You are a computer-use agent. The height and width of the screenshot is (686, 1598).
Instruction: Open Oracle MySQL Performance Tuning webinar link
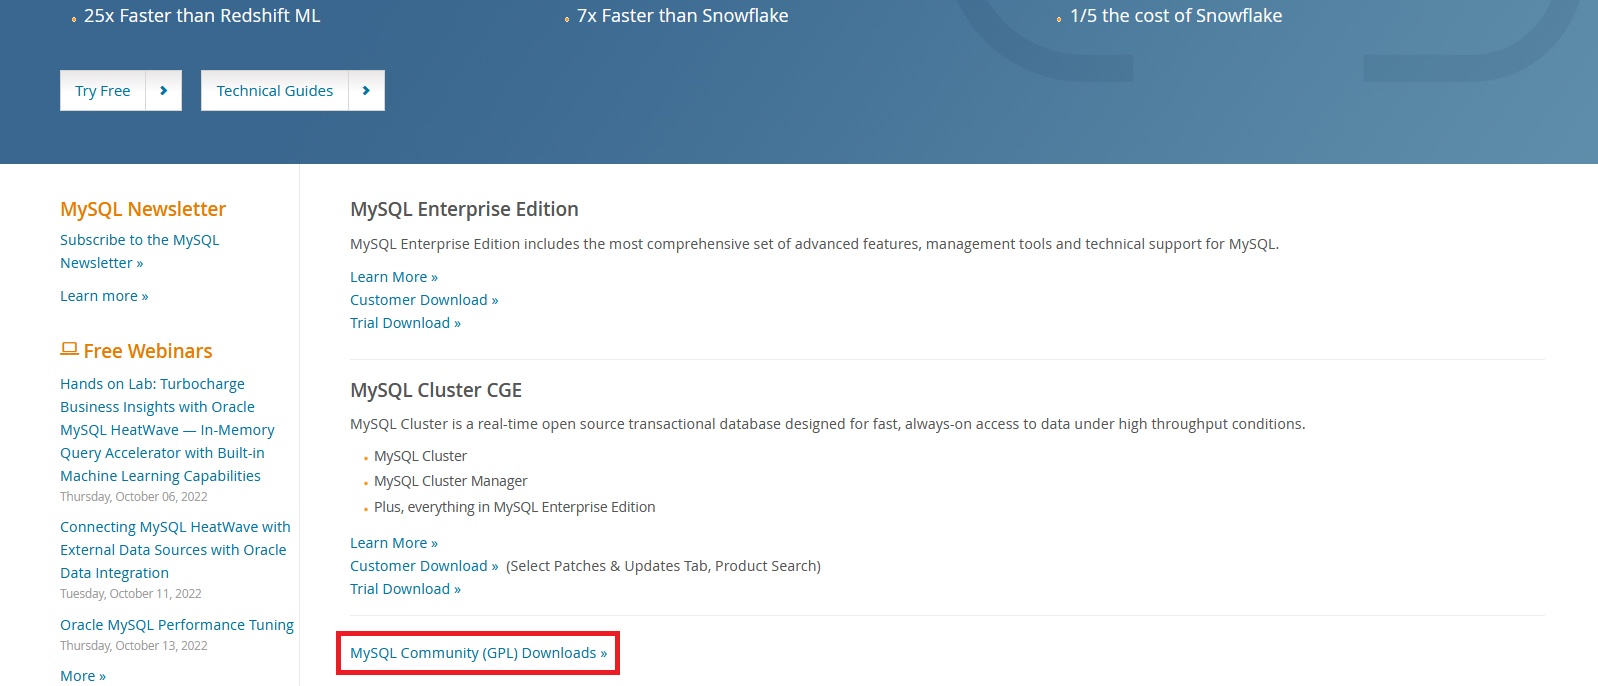coord(177,625)
